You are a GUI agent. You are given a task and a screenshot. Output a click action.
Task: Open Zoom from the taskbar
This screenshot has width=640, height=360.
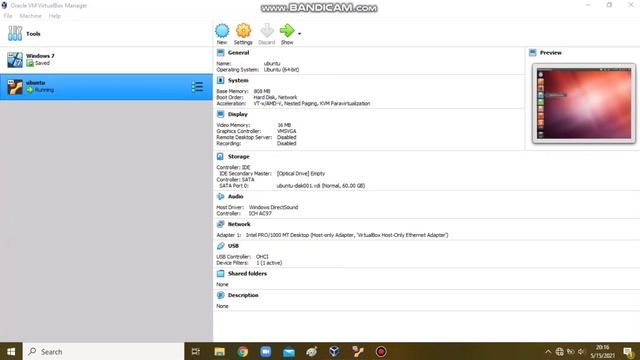click(x=266, y=351)
